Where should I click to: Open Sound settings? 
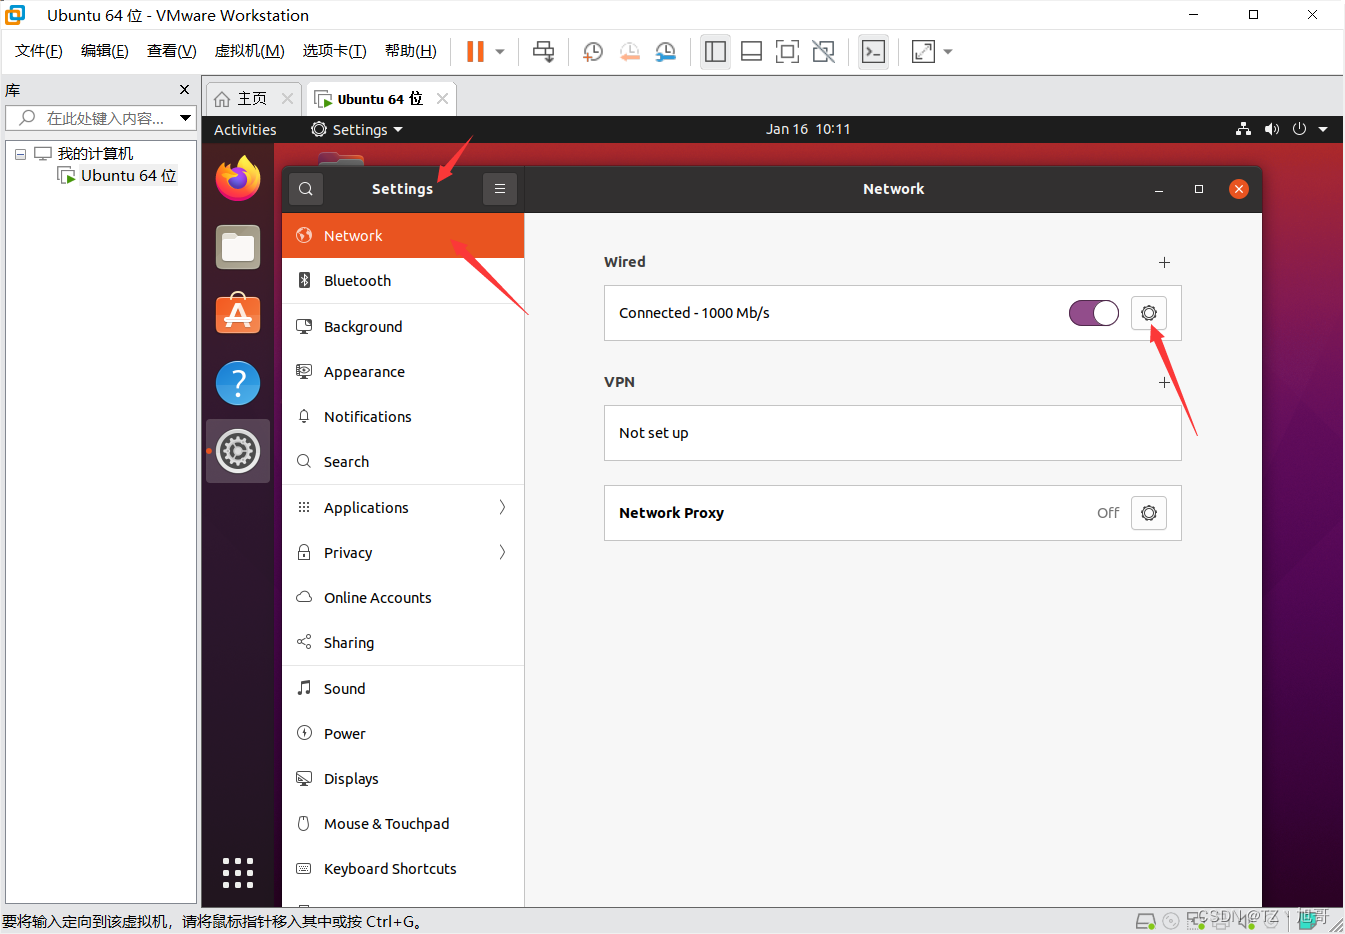(x=403, y=689)
